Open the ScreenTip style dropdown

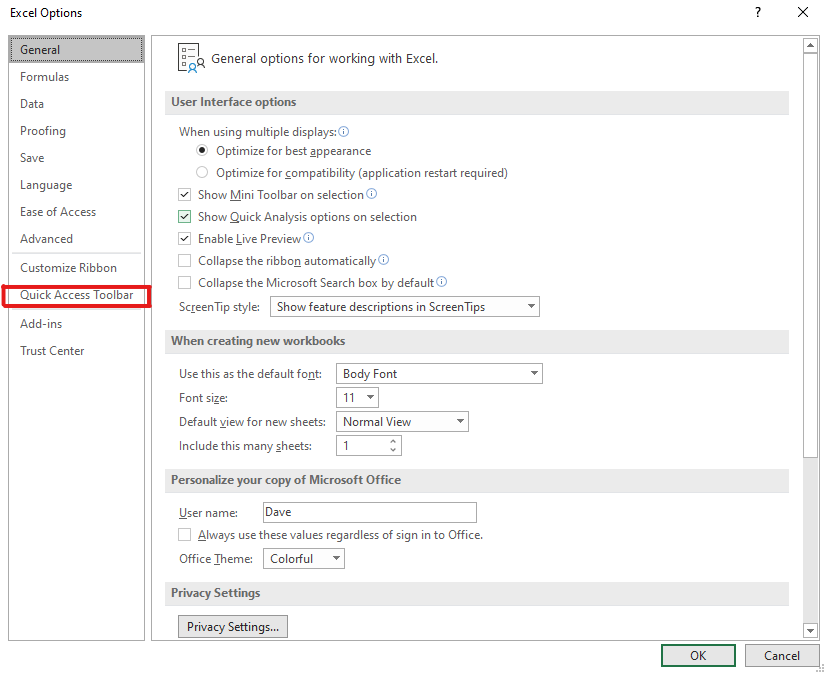(405, 307)
